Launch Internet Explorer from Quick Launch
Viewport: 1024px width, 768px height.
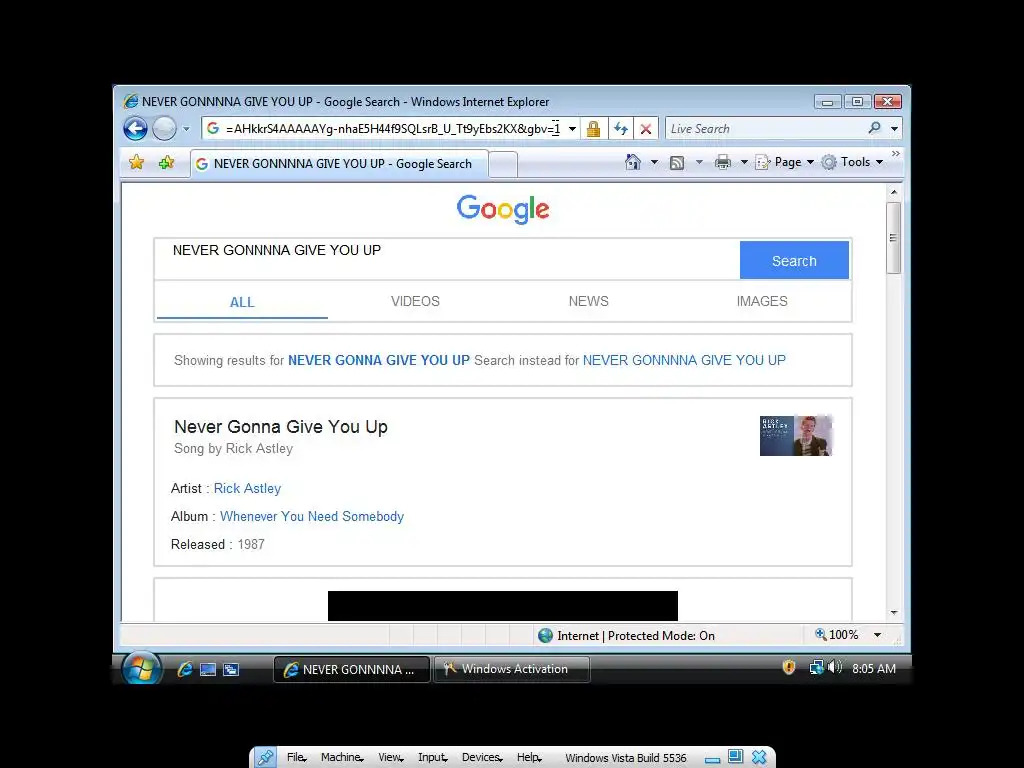pyautogui.click(x=185, y=669)
